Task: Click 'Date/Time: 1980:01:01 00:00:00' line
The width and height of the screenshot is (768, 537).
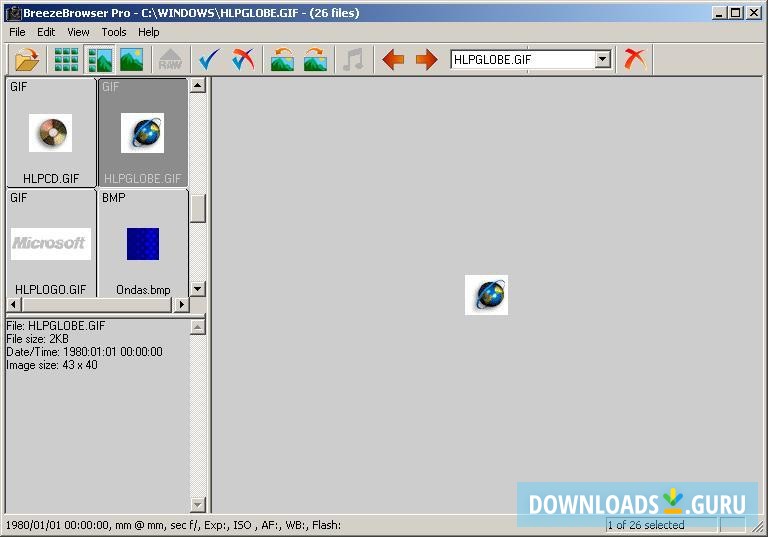Action: pos(84,352)
